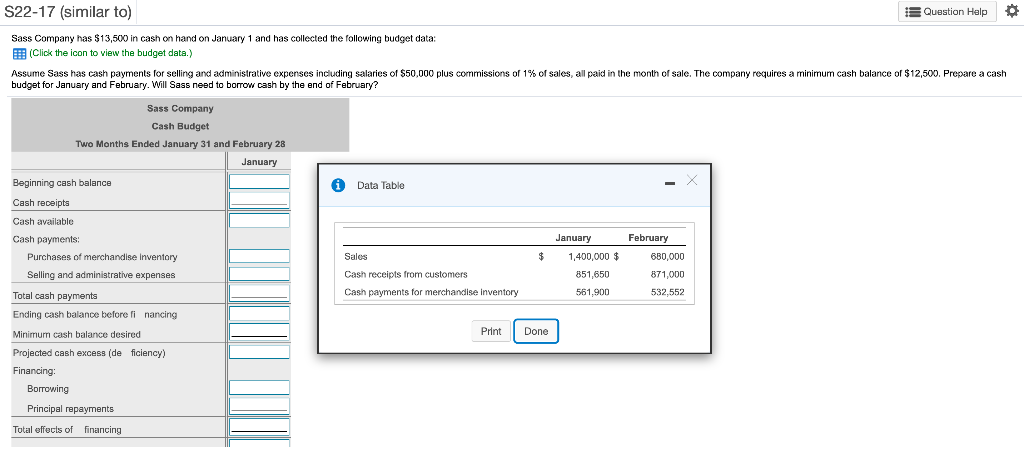Select the Projected cash excess (deficiency) field

click(x=259, y=352)
